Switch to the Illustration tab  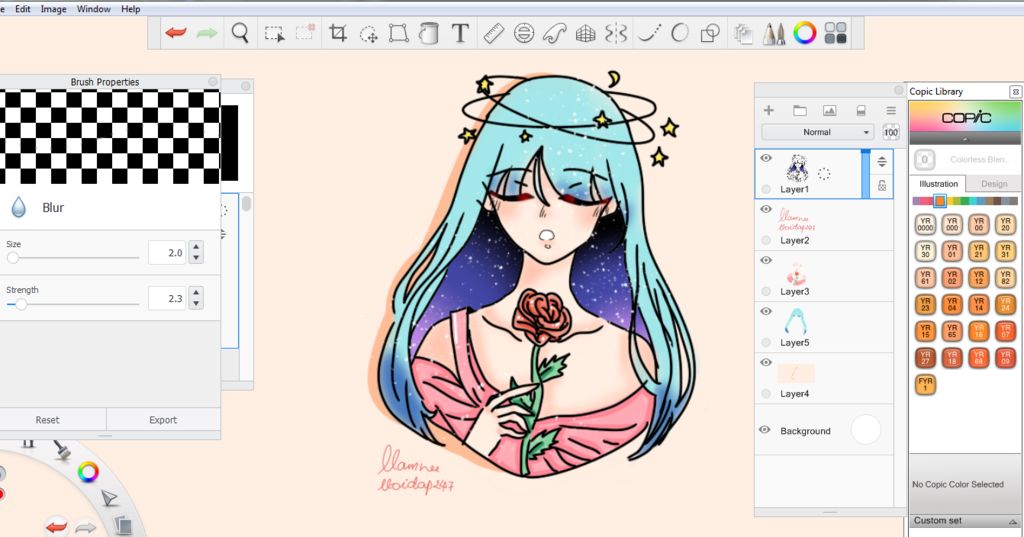pyautogui.click(x=938, y=184)
